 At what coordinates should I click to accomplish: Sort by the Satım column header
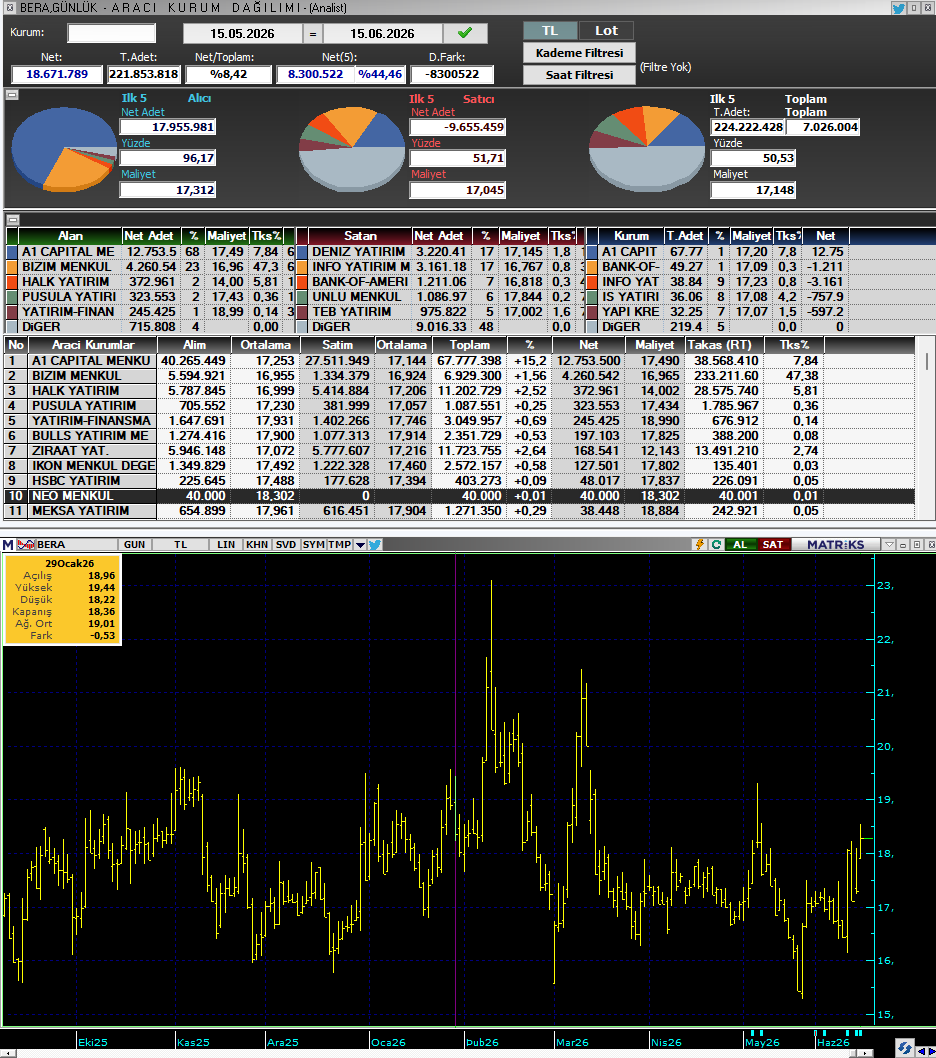[337, 345]
